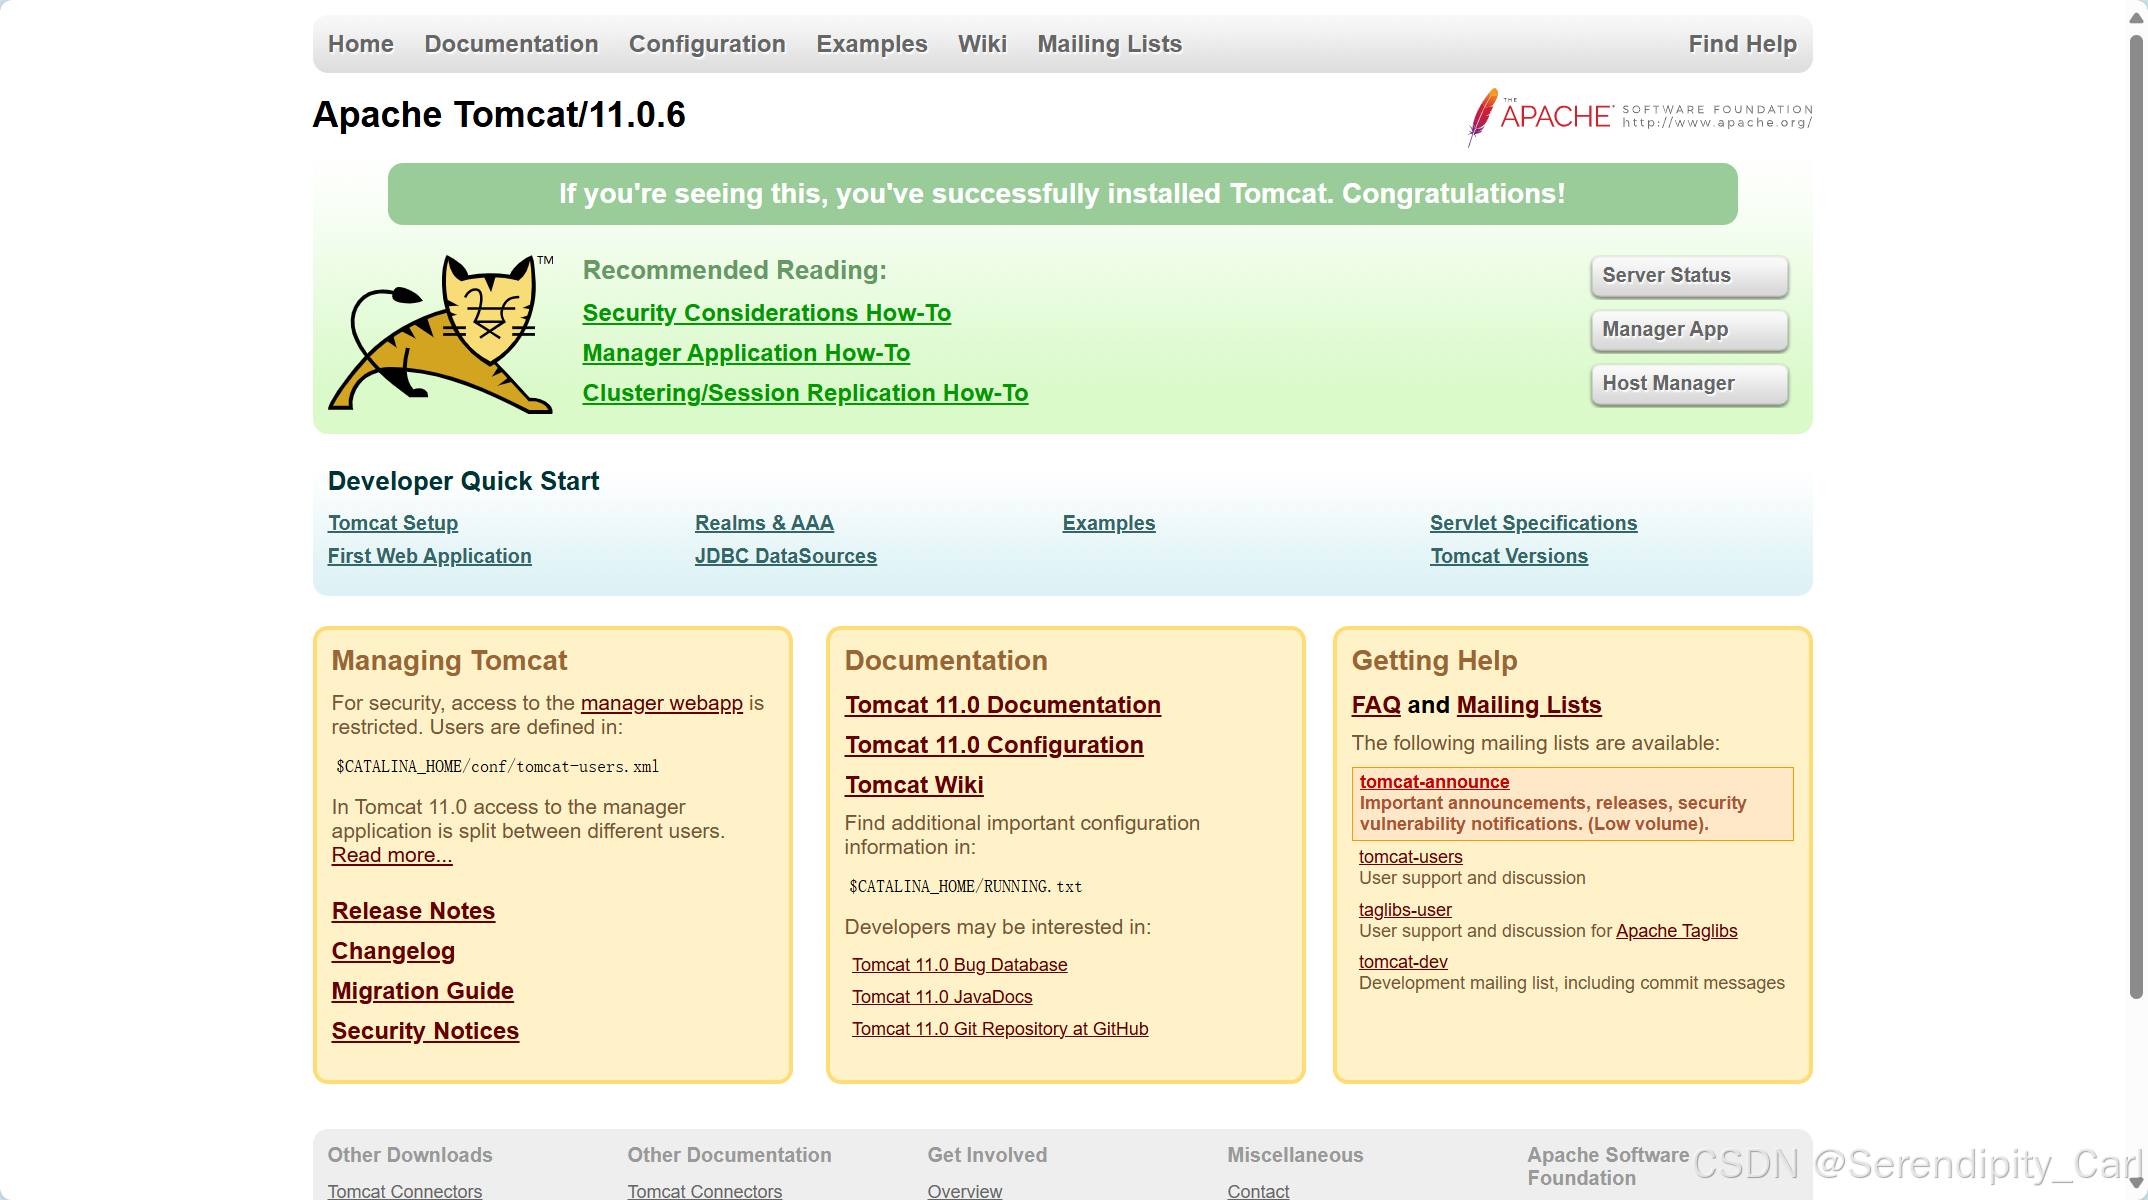Click Find Help in the navigation bar
This screenshot has height=1200, width=2148.
point(1742,44)
